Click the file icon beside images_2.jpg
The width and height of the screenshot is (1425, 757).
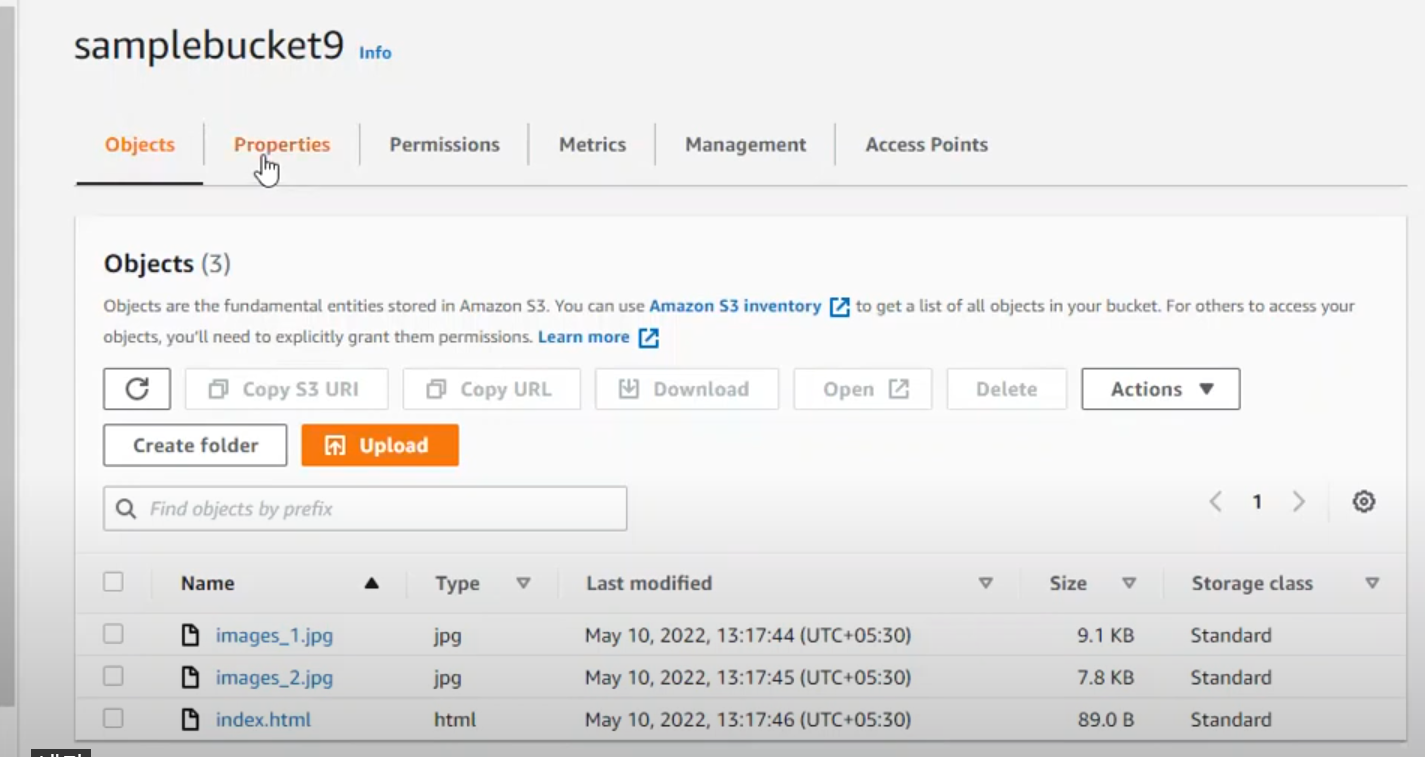coord(190,677)
